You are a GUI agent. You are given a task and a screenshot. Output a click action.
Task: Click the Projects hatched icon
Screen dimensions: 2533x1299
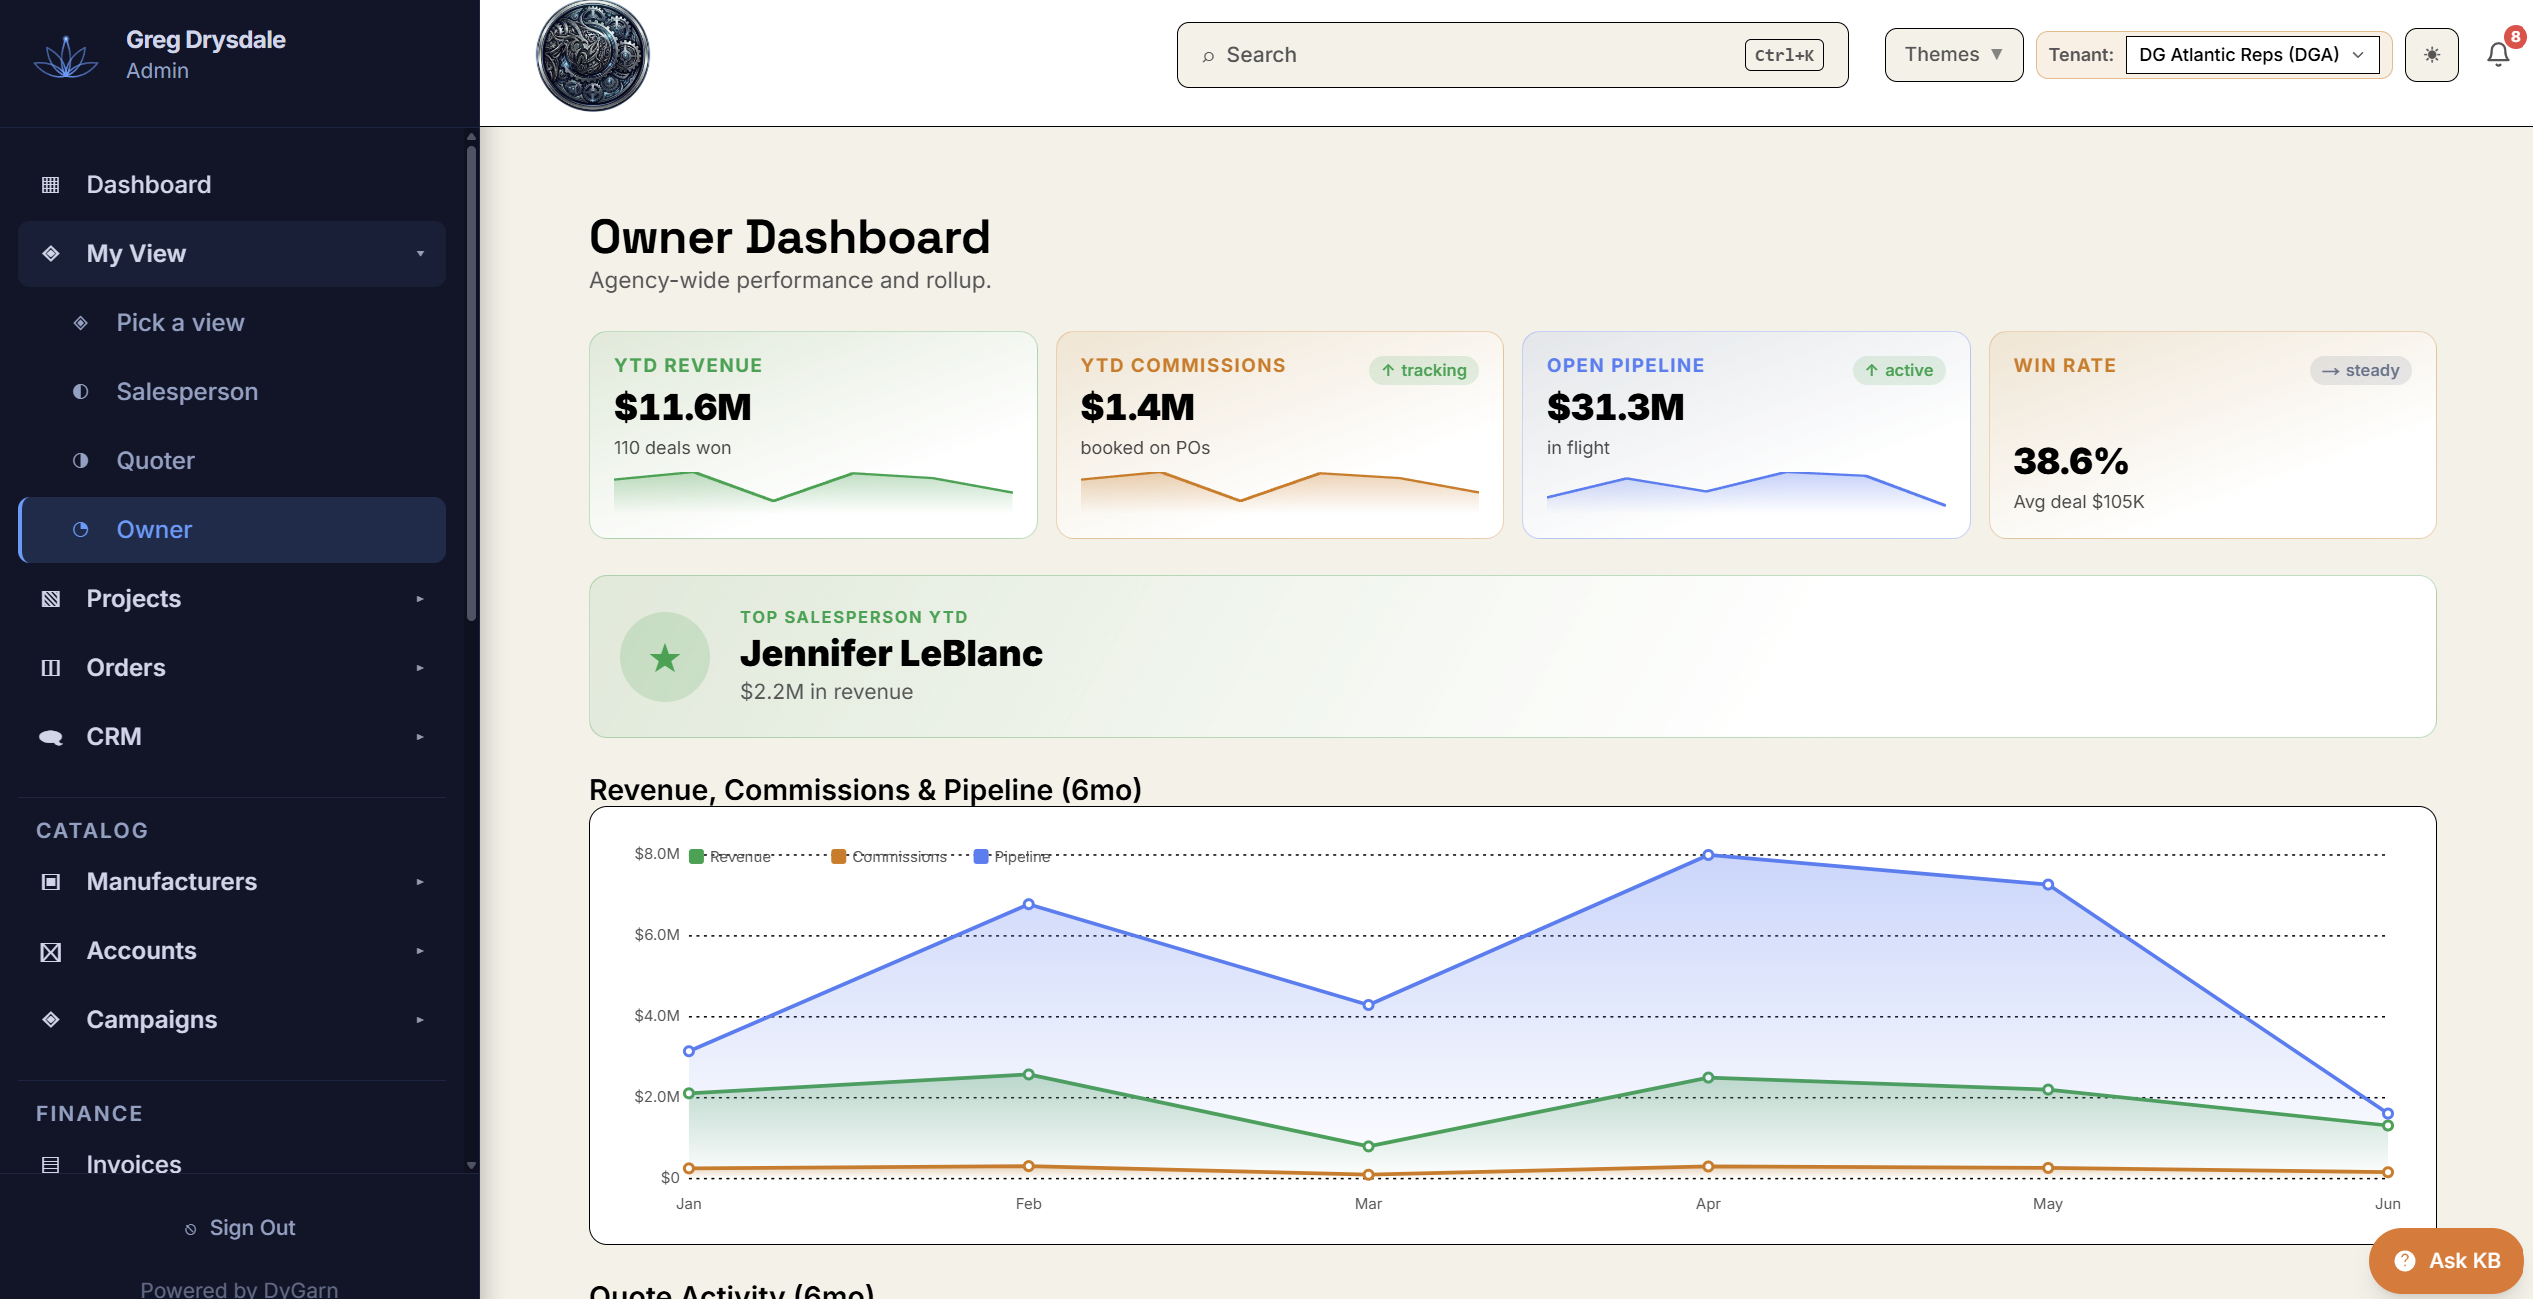point(51,599)
